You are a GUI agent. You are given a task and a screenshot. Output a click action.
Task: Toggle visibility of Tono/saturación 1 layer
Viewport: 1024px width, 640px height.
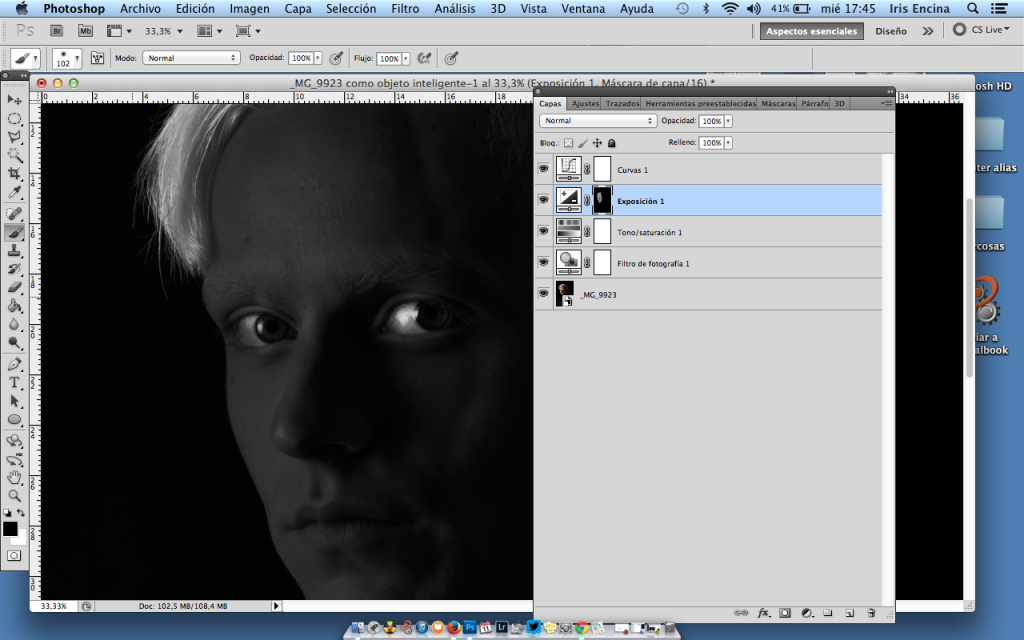click(544, 232)
